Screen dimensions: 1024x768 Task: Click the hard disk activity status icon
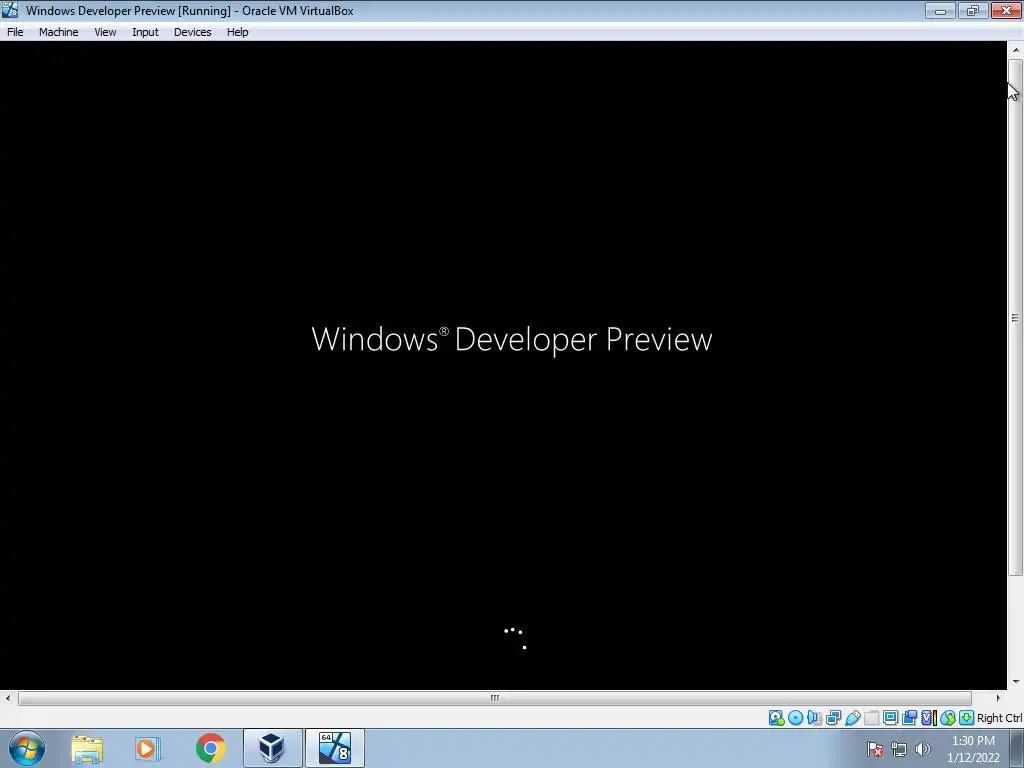click(x=776, y=718)
